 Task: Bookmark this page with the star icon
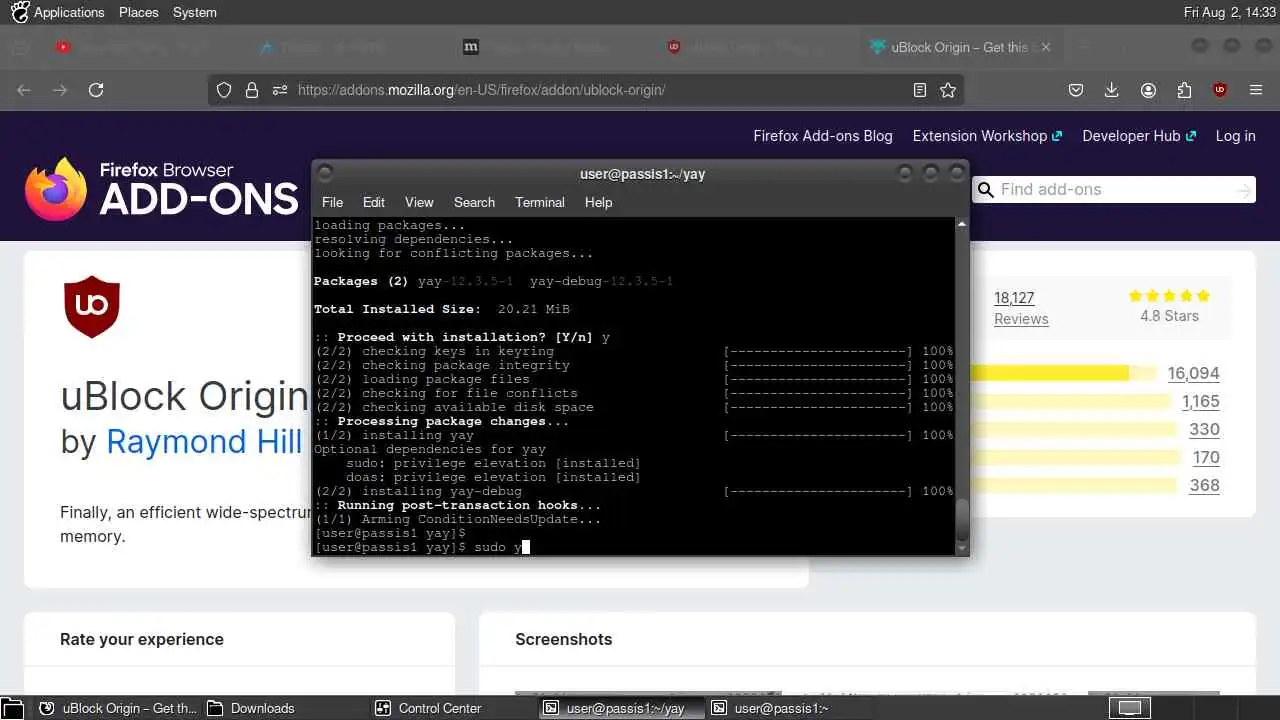948,90
